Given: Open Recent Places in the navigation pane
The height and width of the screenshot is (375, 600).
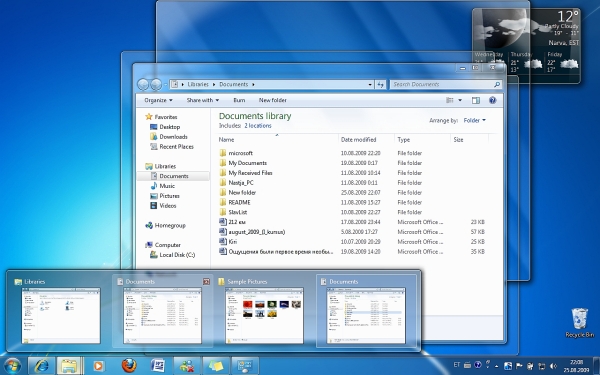Looking at the screenshot, I should coord(176,147).
